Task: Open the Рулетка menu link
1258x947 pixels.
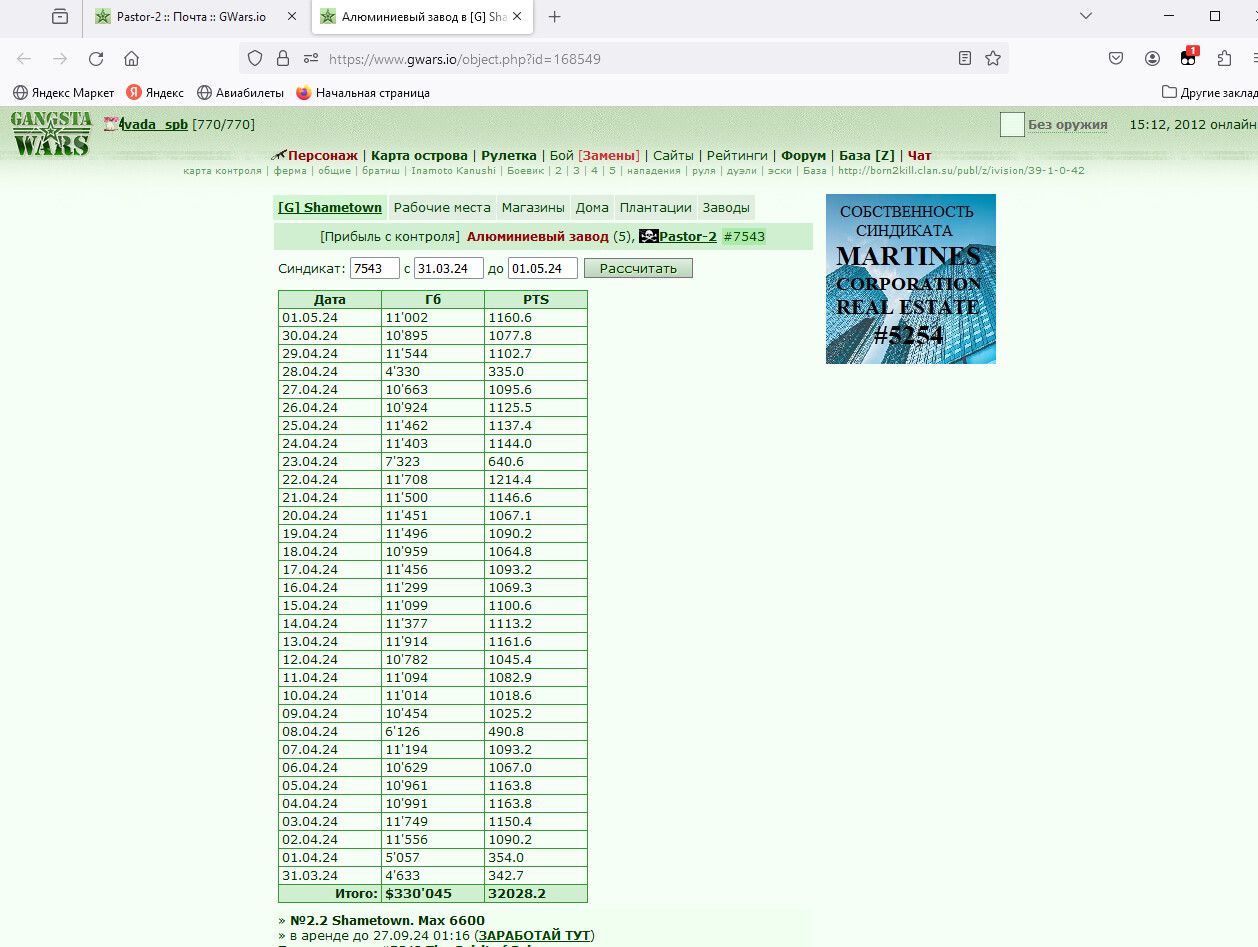Action: point(509,155)
